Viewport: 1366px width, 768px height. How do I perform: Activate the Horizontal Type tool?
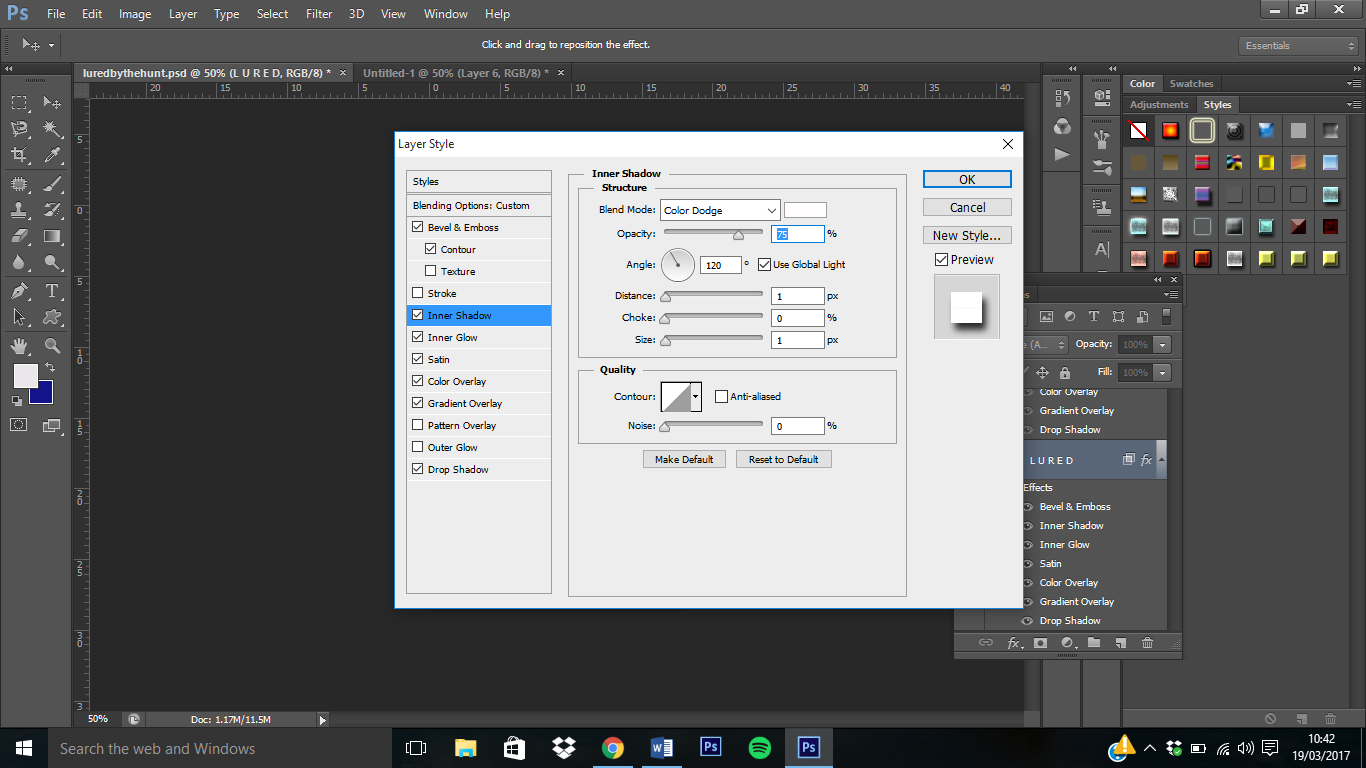click(52, 291)
